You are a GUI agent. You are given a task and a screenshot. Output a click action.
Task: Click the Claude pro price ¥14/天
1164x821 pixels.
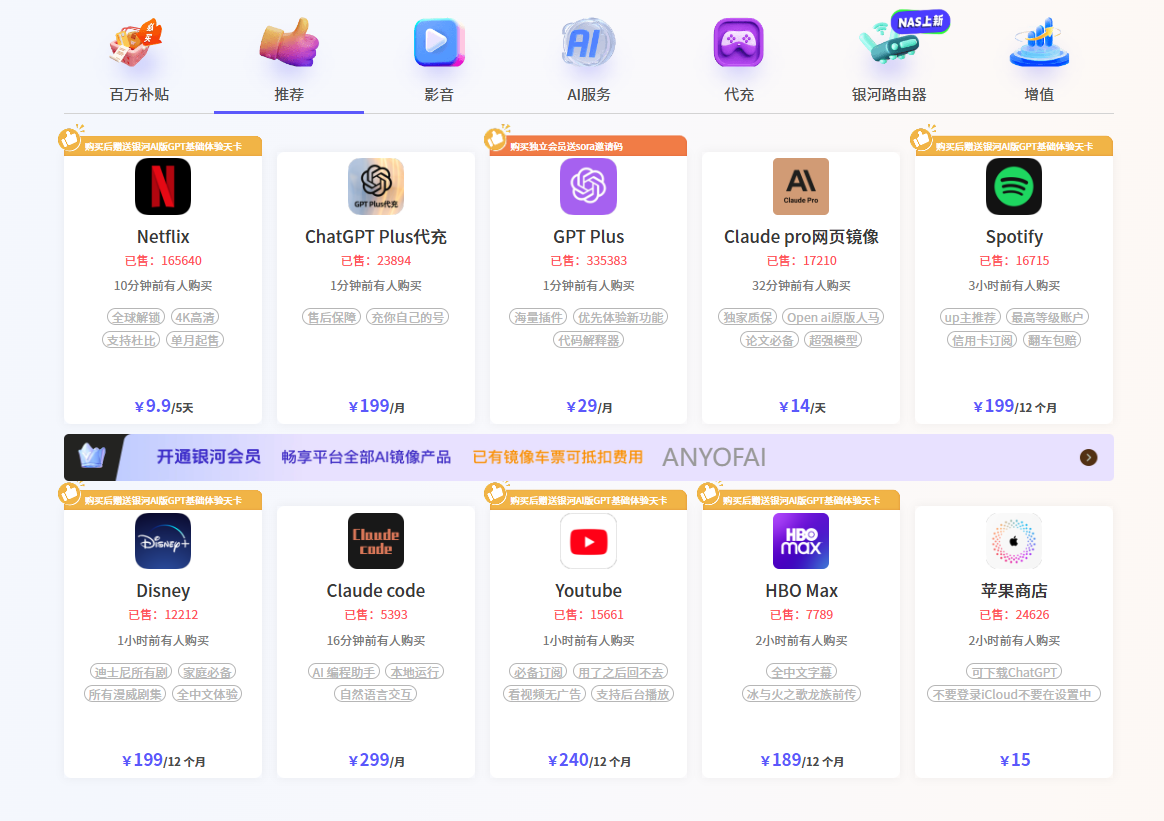pyautogui.click(x=802, y=406)
